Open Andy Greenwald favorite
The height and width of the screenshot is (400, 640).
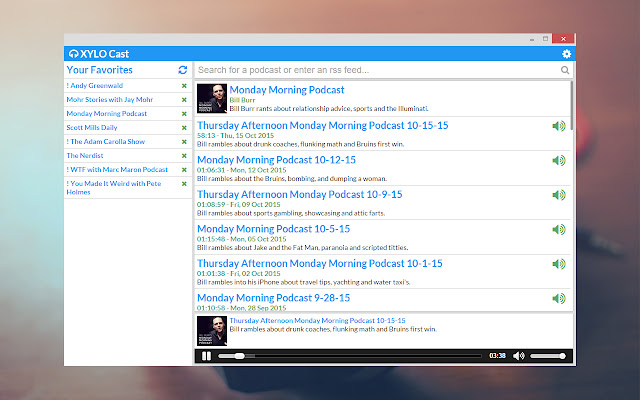click(97, 85)
